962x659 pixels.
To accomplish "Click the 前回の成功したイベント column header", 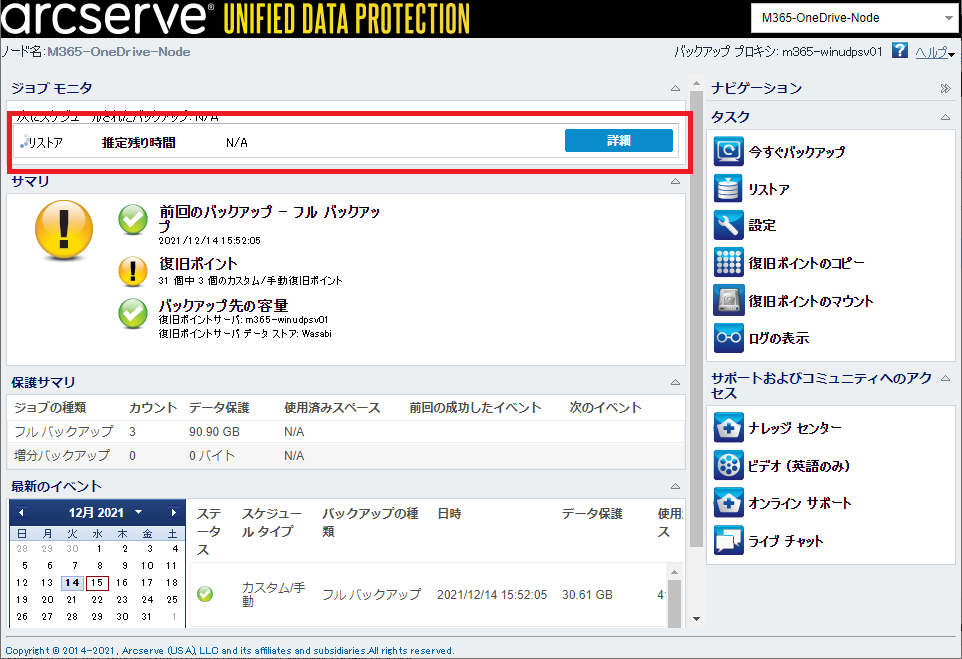I will 475,407.
